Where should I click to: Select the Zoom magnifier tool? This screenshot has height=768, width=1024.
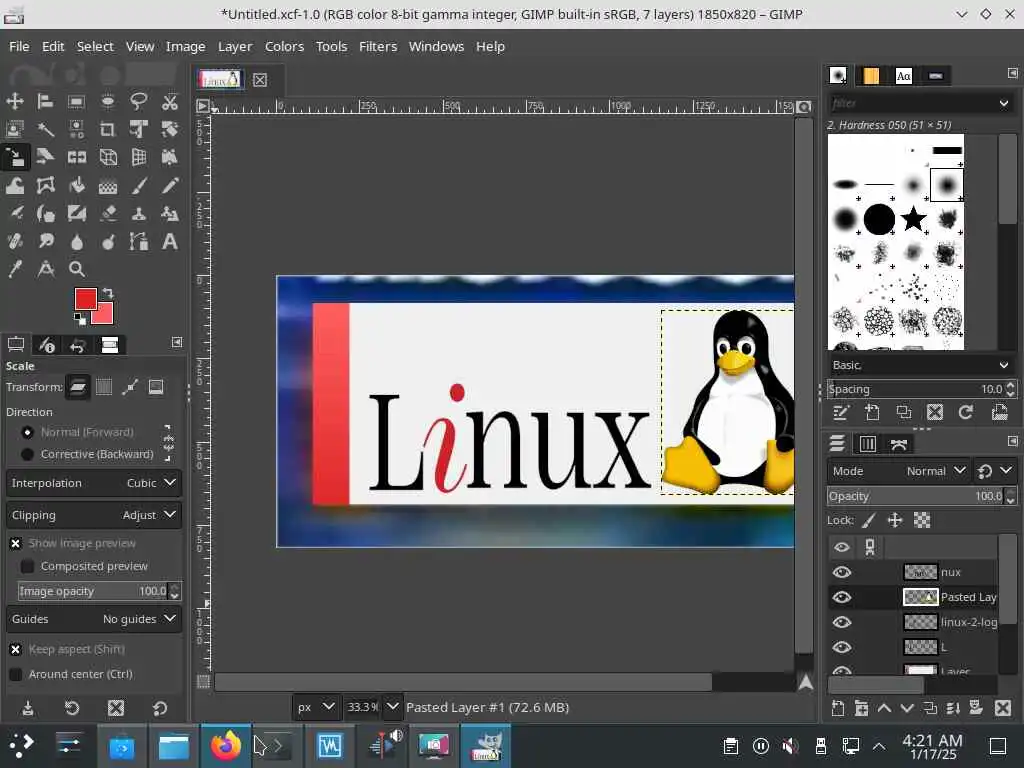point(76,269)
